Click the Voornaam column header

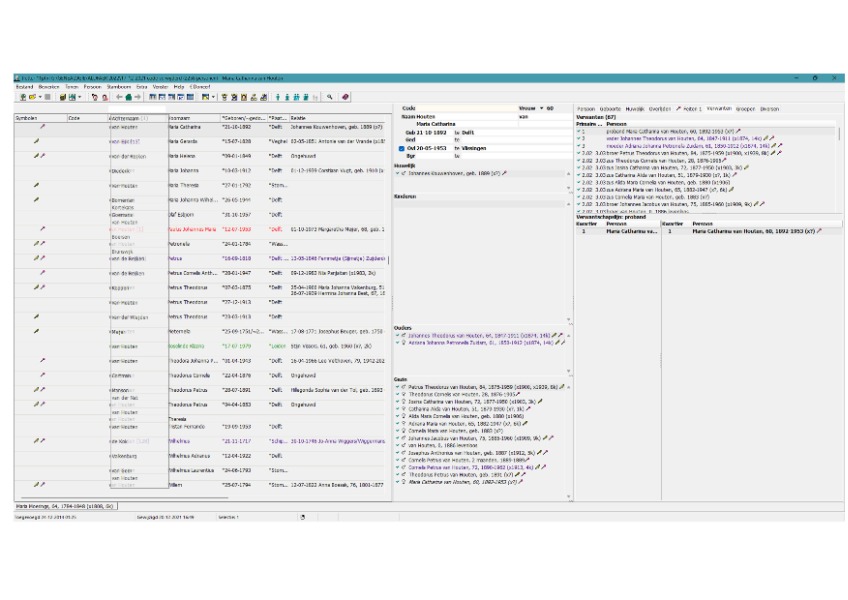click(180, 117)
